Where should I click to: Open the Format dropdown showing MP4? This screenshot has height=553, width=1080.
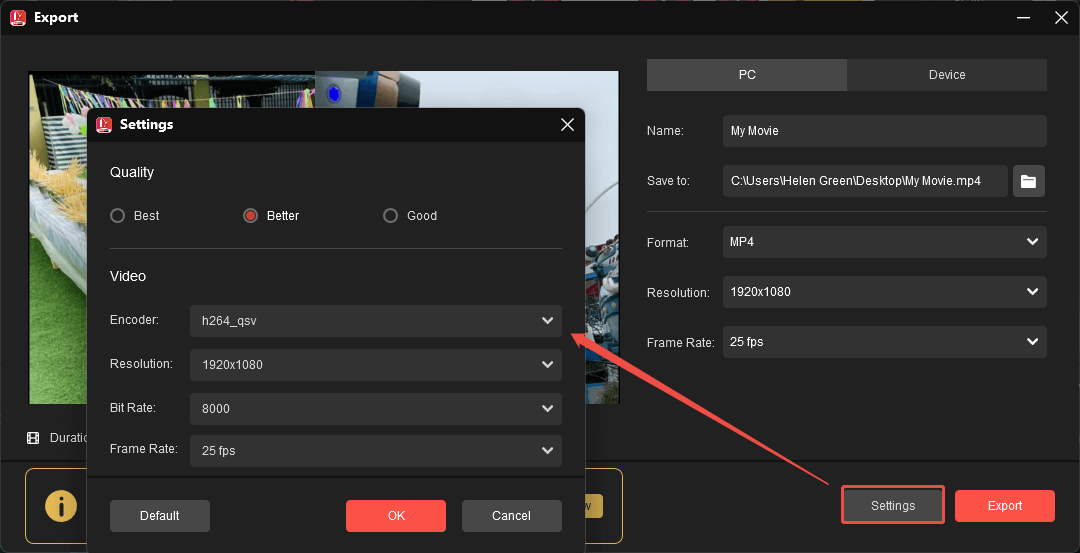[885, 242]
